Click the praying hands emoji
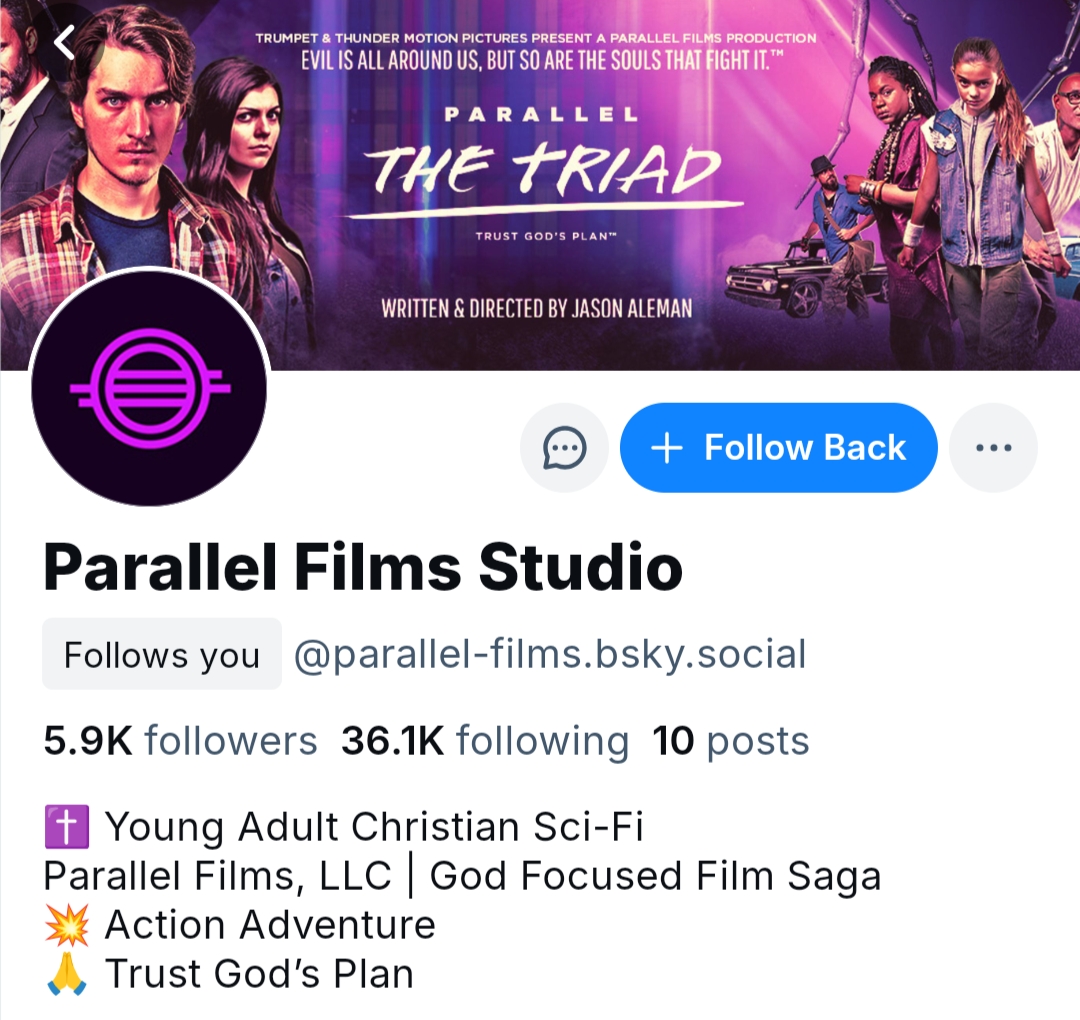1080x1020 pixels. pyautogui.click(x=67, y=973)
